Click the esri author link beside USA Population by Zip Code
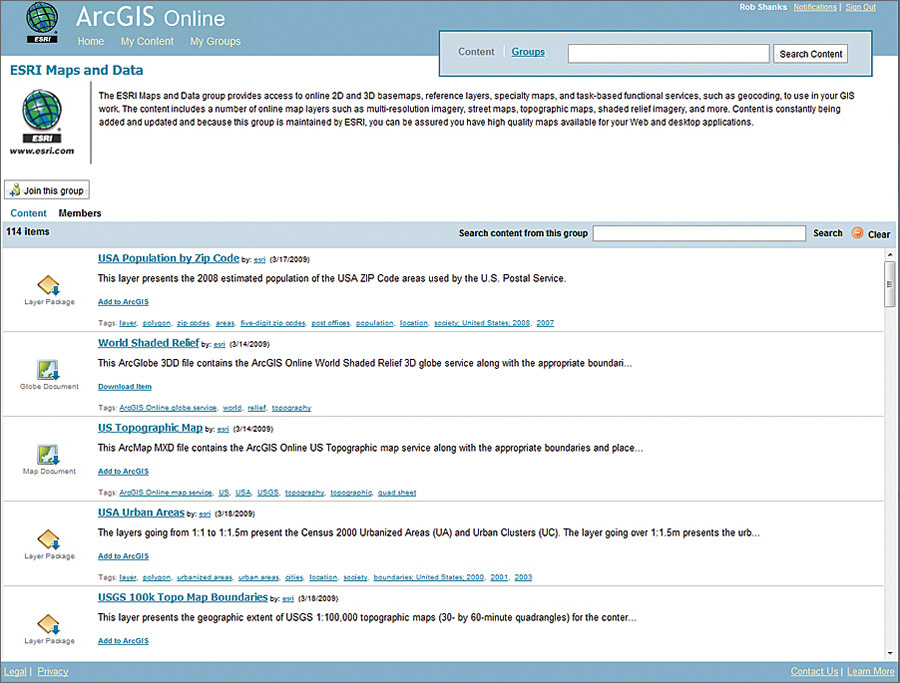The image size is (900, 683). tap(259, 260)
